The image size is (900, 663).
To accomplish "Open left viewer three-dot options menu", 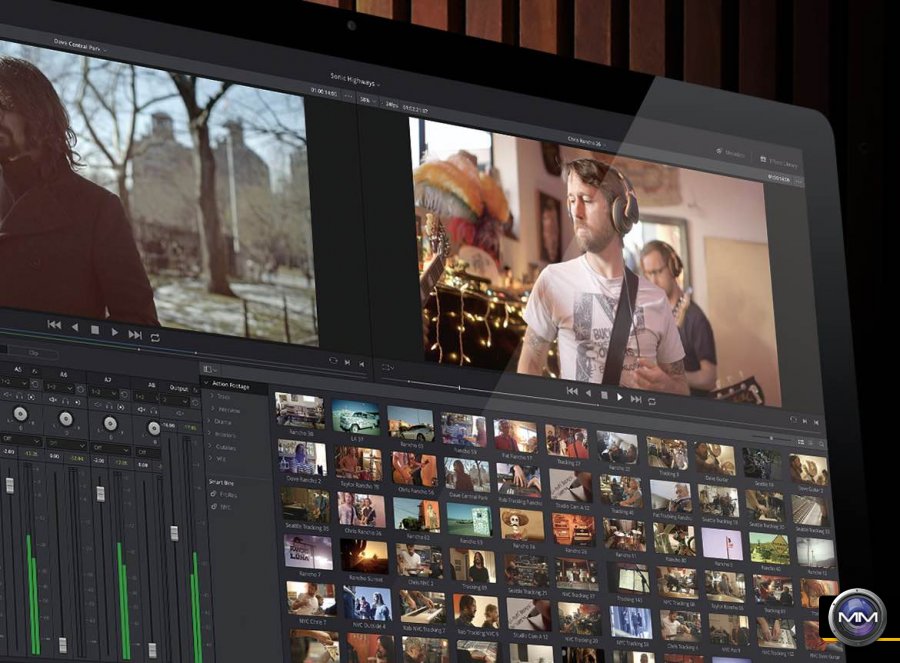I will [x=348, y=96].
